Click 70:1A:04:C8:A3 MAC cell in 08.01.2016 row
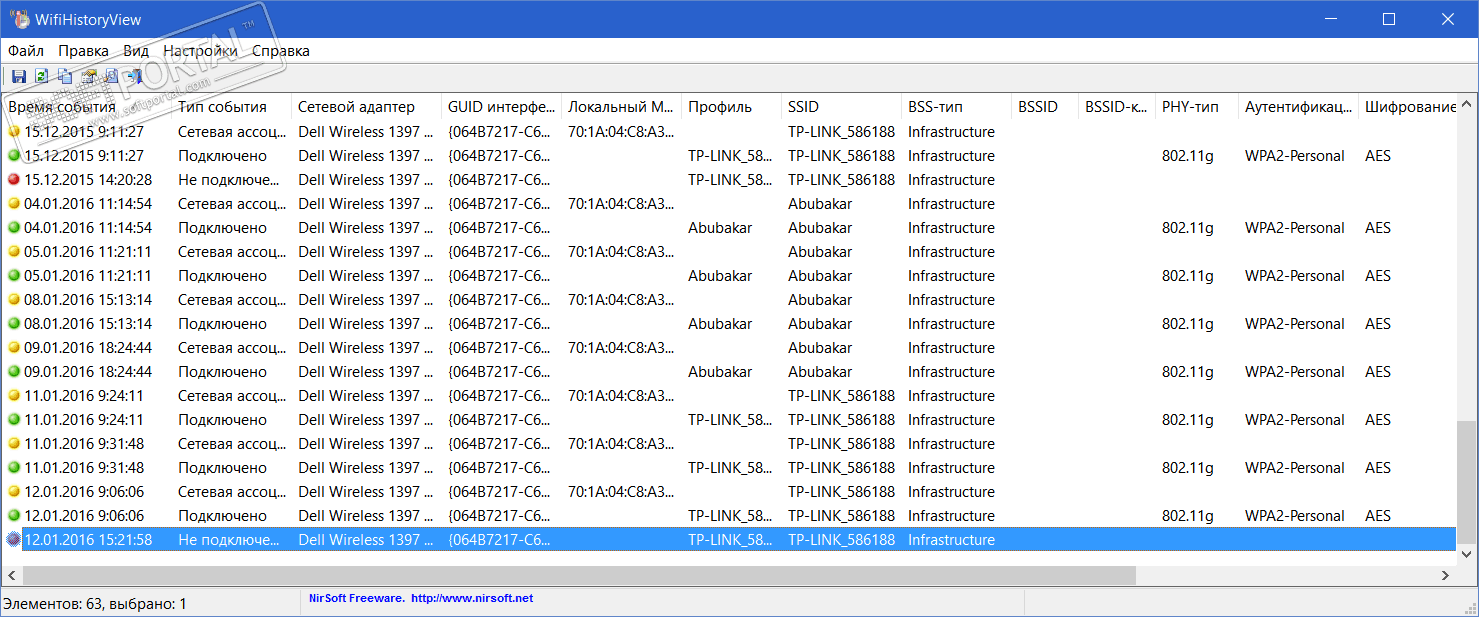 click(621, 300)
